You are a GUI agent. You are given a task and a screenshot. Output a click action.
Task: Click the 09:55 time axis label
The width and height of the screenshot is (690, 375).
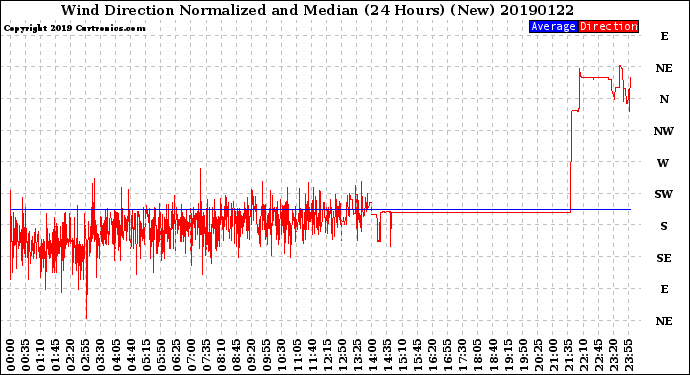pyautogui.click(x=267, y=355)
